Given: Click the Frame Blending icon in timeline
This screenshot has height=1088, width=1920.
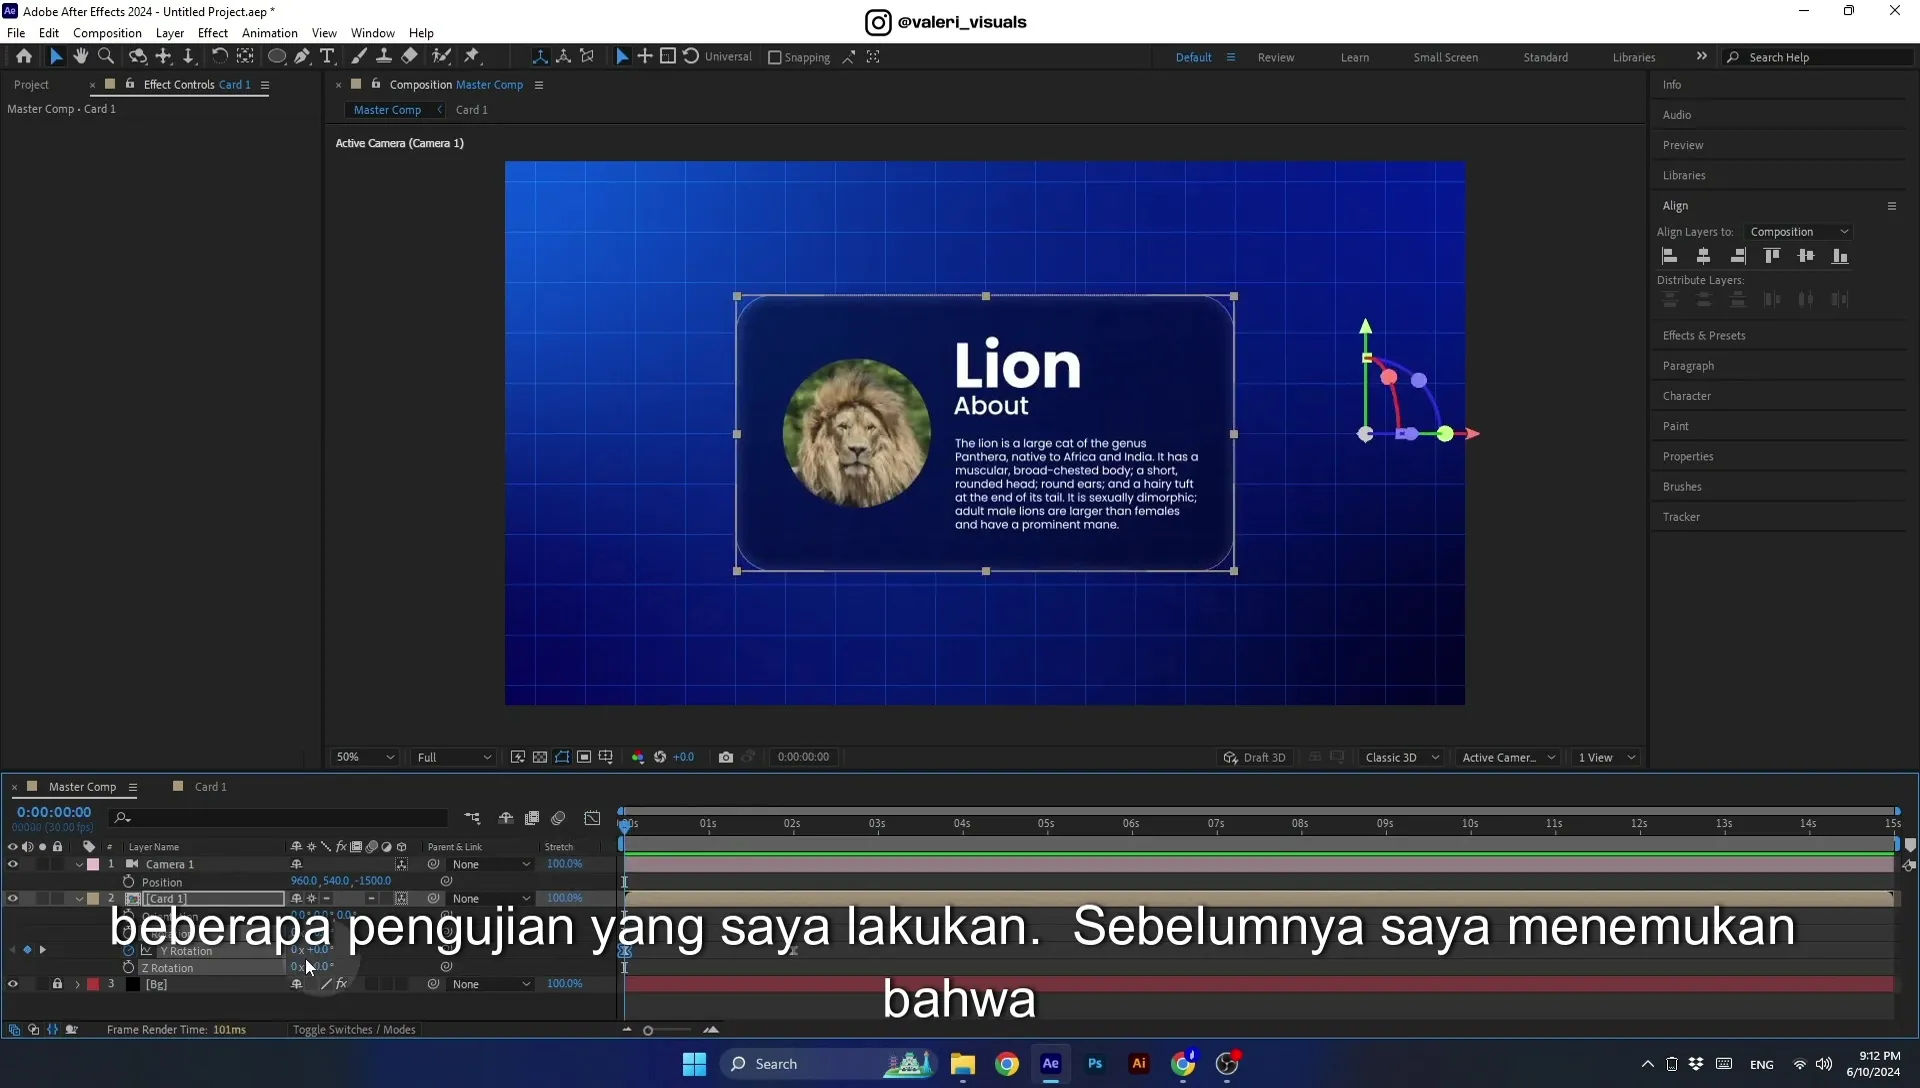Looking at the screenshot, I should 532,818.
